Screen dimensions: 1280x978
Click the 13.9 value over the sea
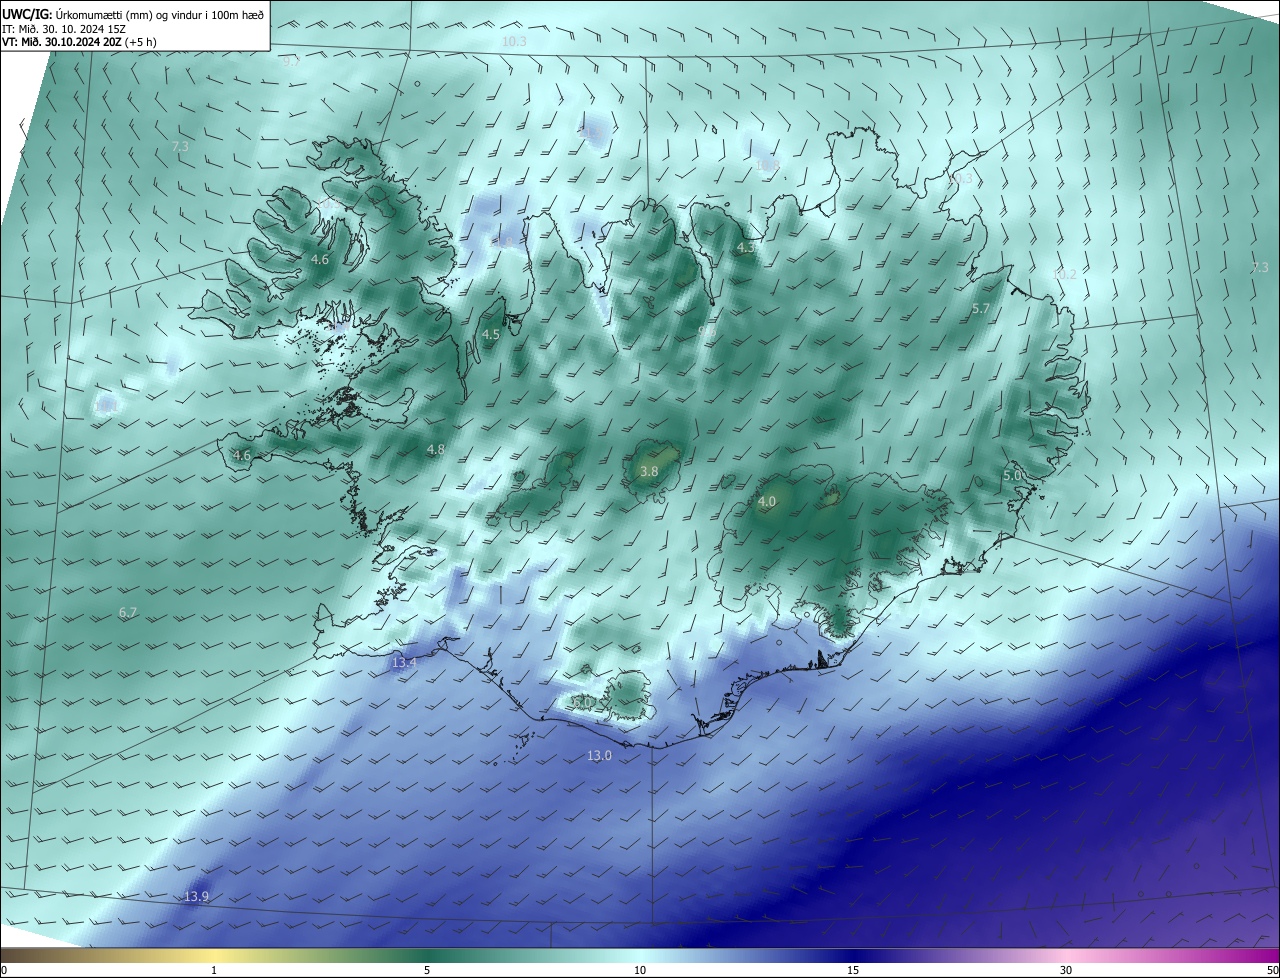click(197, 897)
